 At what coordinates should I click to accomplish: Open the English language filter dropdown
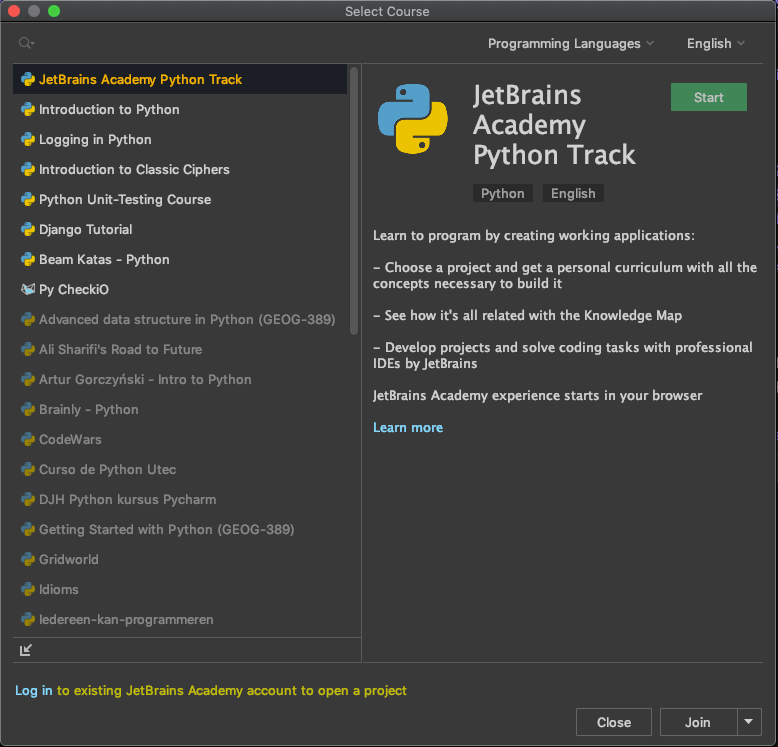click(x=715, y=44)
